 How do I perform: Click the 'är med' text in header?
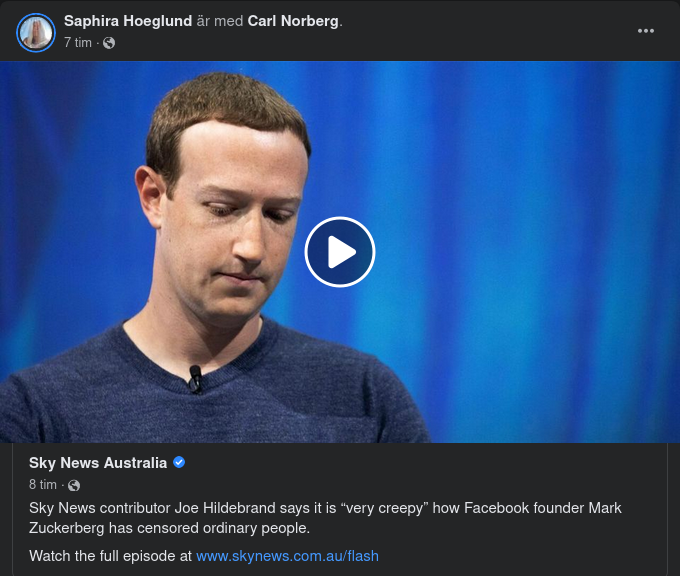[x=220, y=21]
